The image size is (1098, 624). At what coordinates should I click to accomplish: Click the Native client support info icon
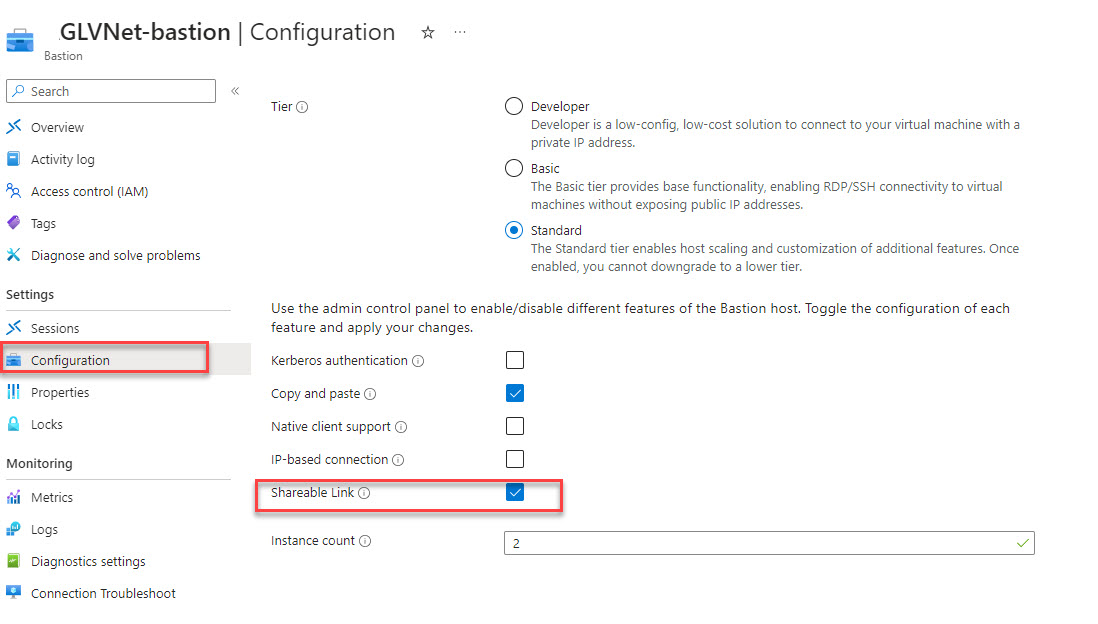(x=401, y=427)
